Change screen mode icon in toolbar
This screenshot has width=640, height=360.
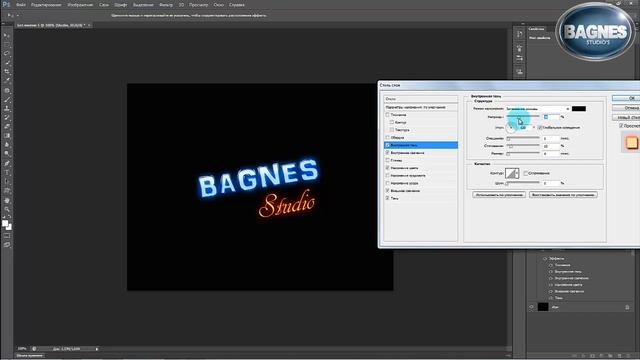(x=7, y=245)
